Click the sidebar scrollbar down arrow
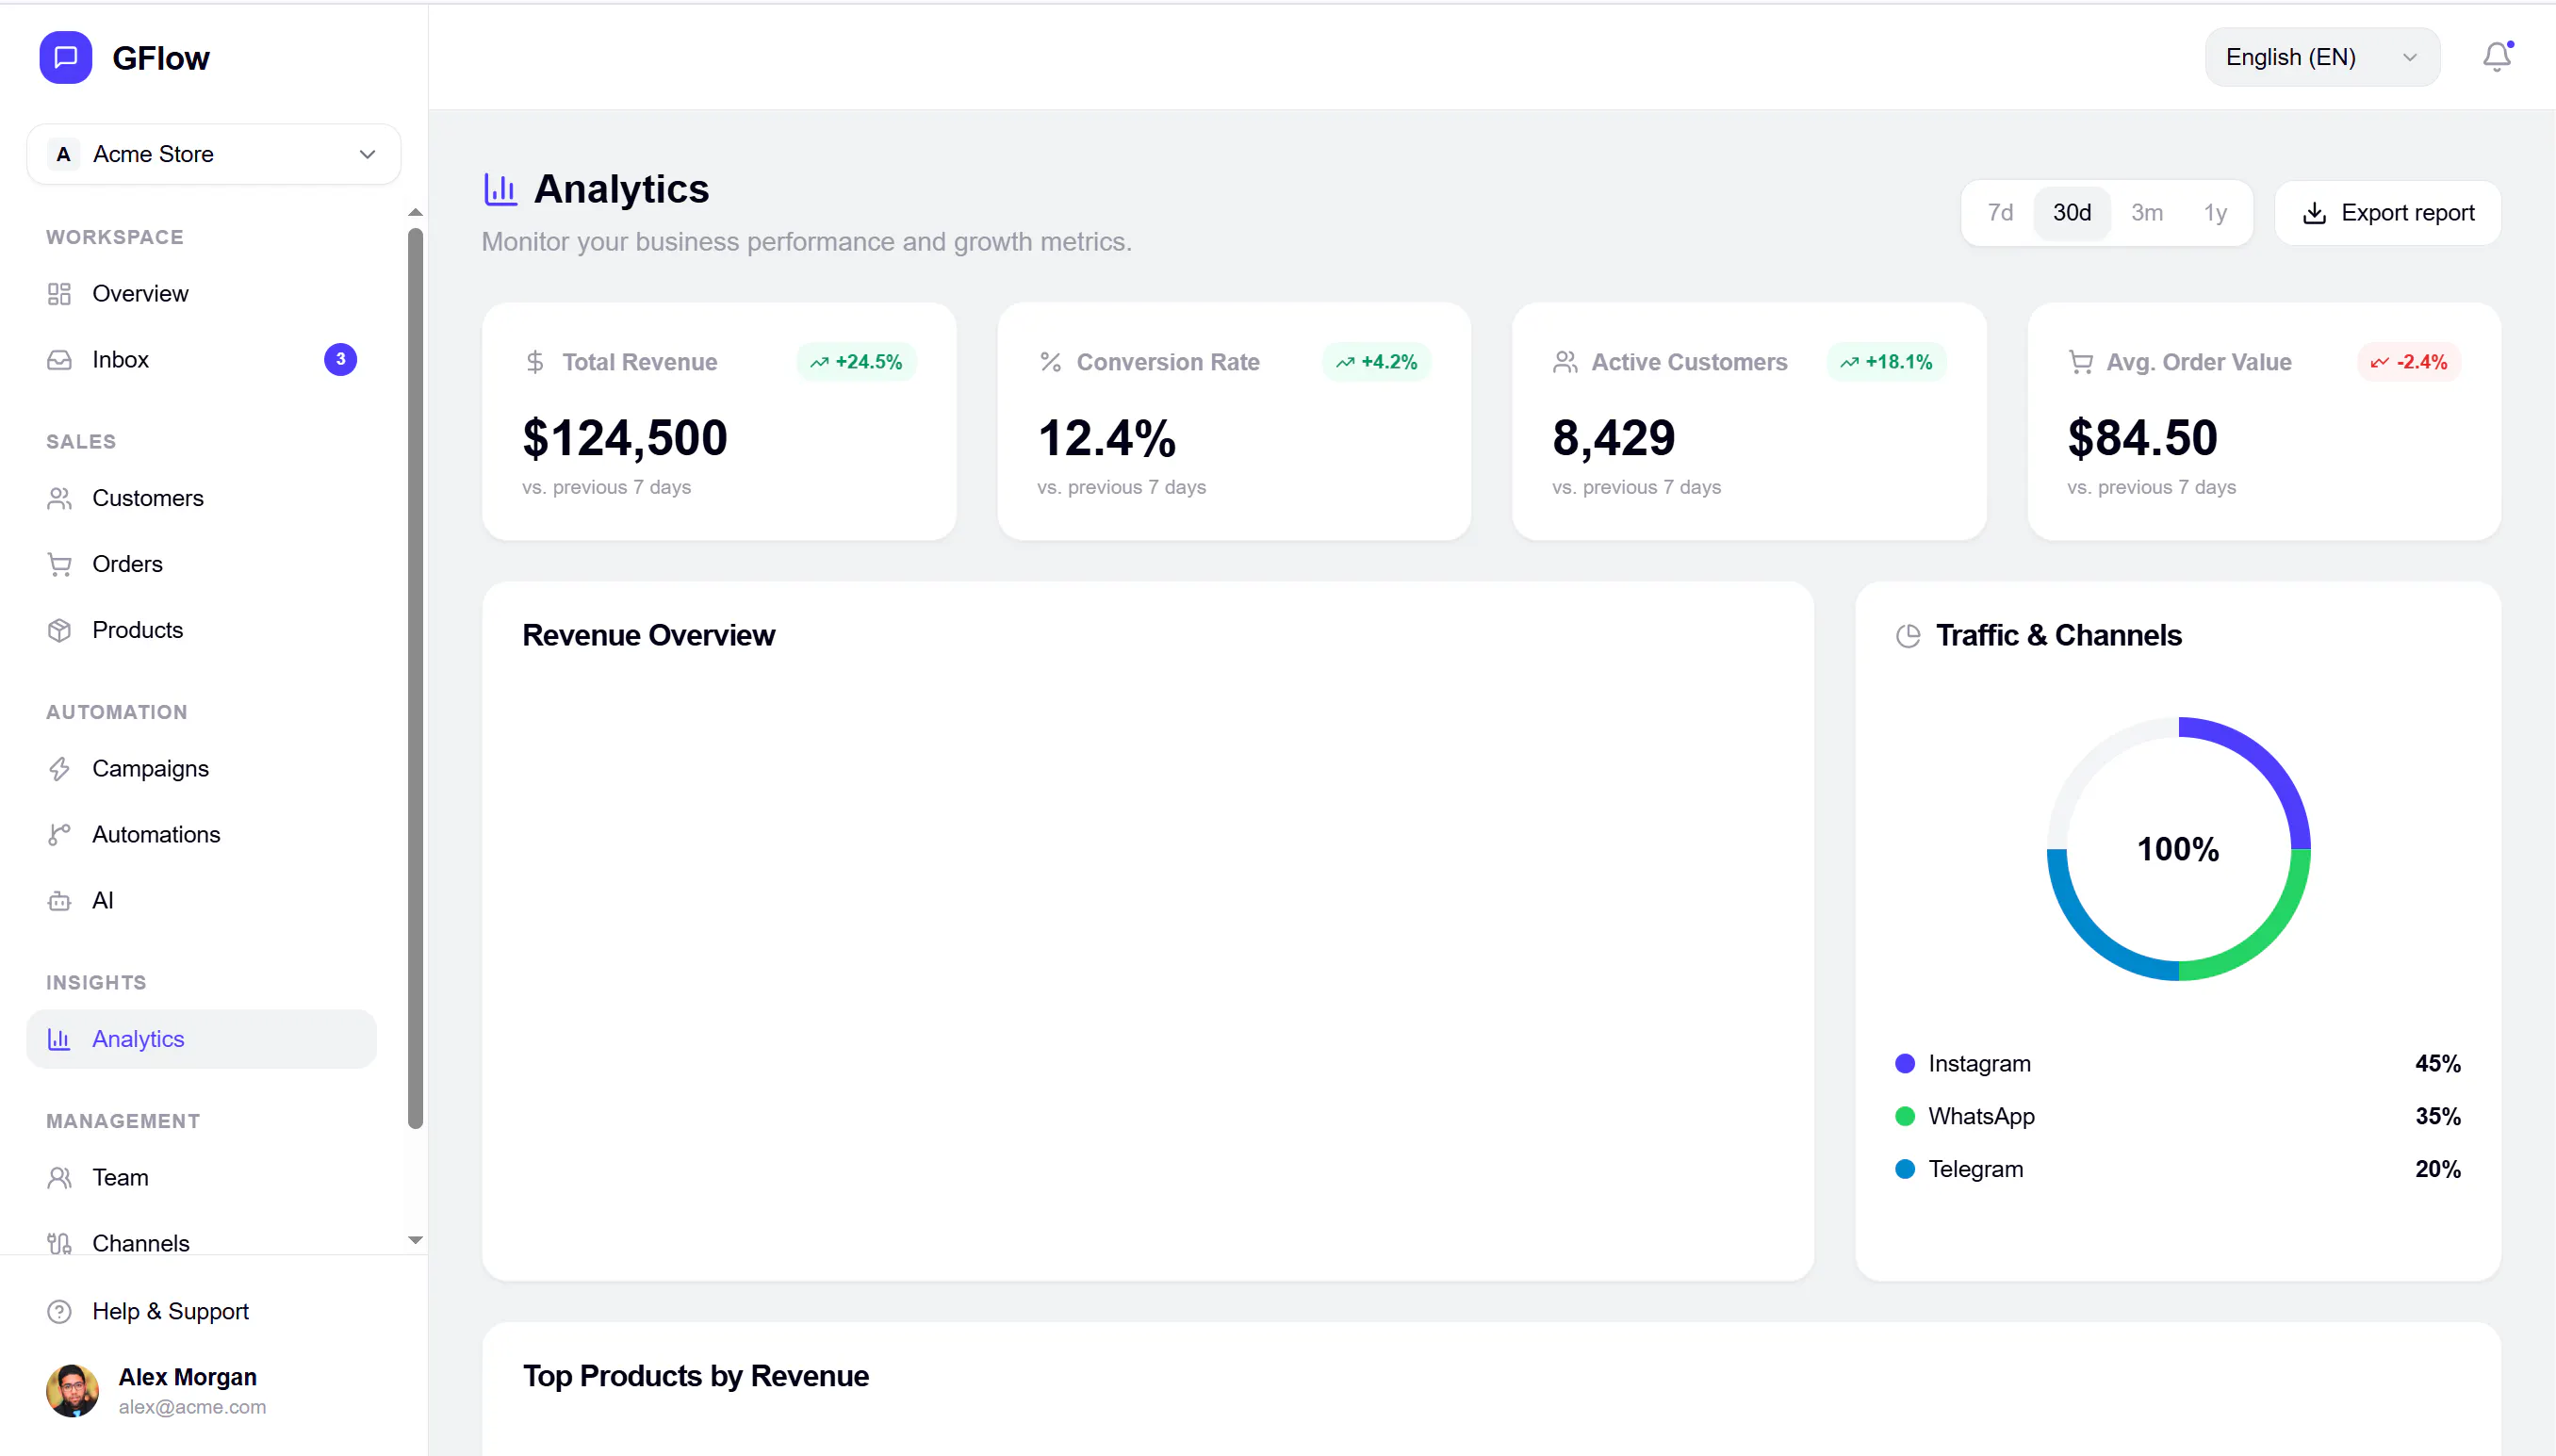The image size is (2556, 1456). pos(416,1240)
